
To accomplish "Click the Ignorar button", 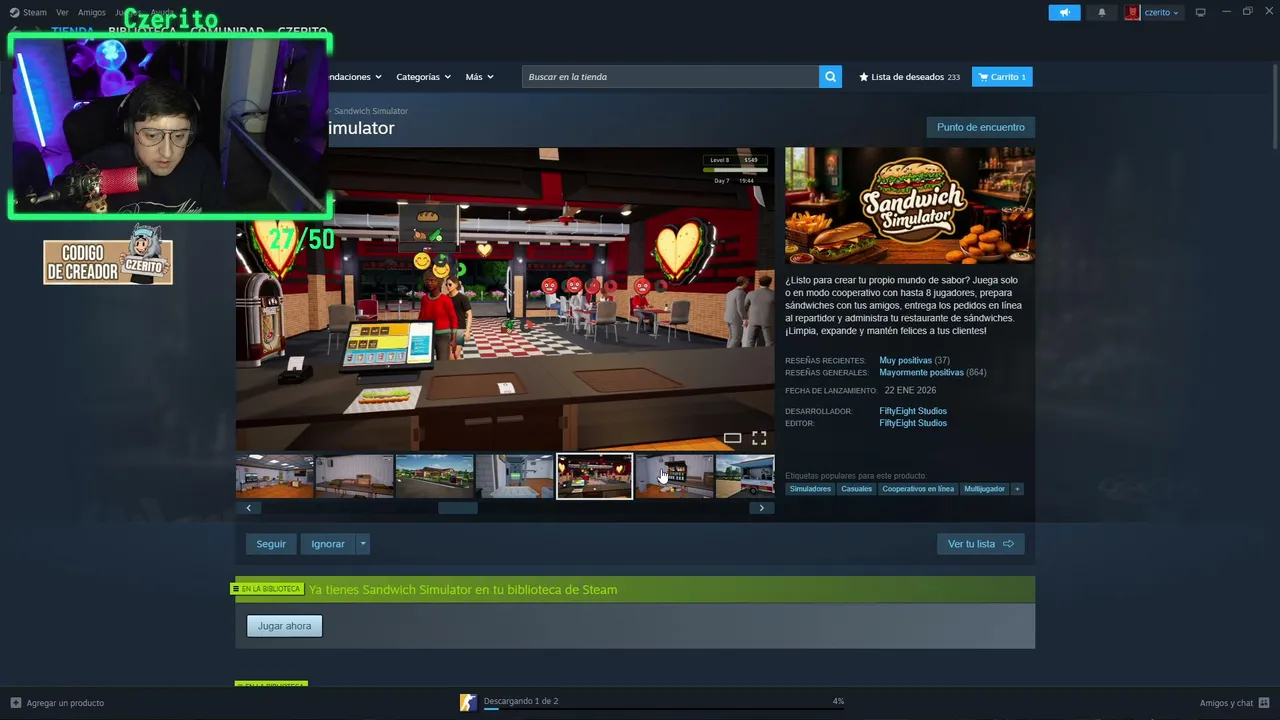I will pyautogui.click(x=328, y=544).
